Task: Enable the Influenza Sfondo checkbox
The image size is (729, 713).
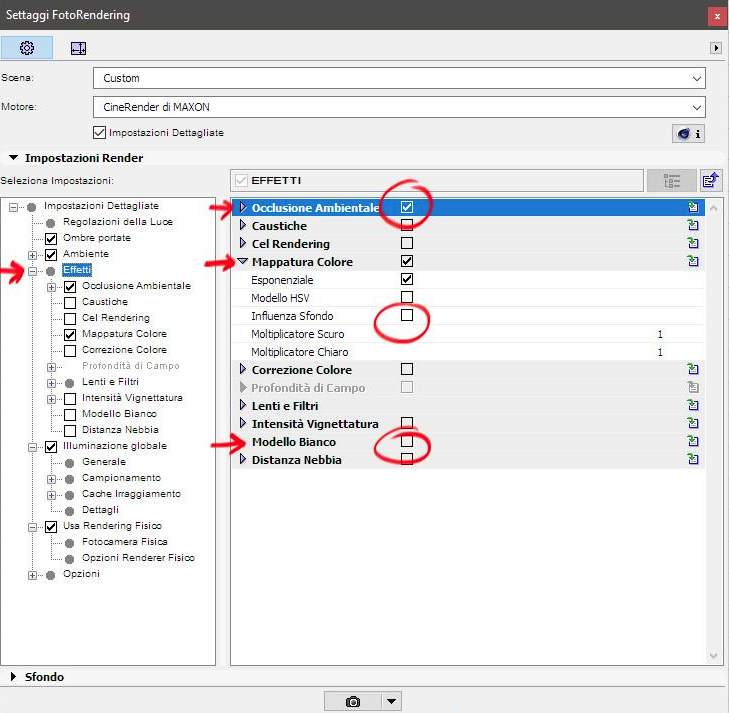Action: [406, 316]
